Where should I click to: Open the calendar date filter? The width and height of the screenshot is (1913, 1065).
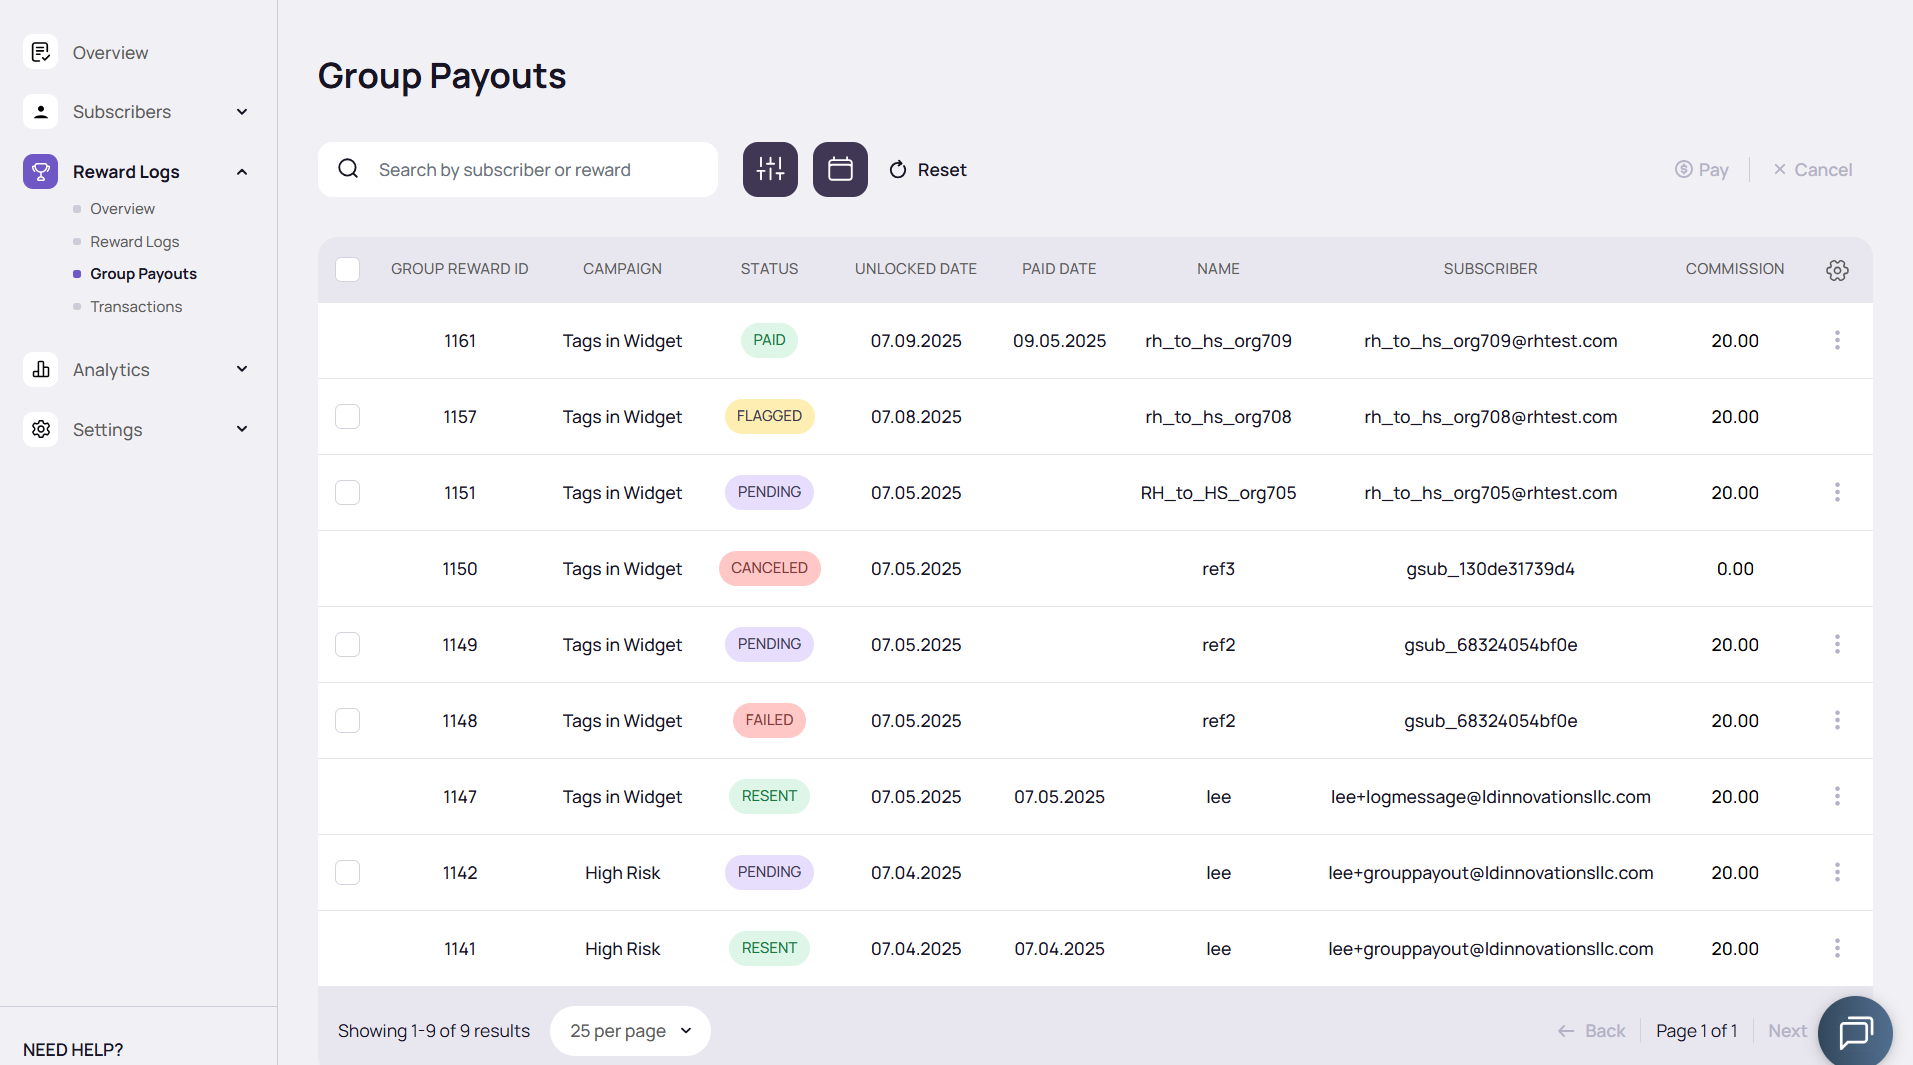tap(840, 169)
